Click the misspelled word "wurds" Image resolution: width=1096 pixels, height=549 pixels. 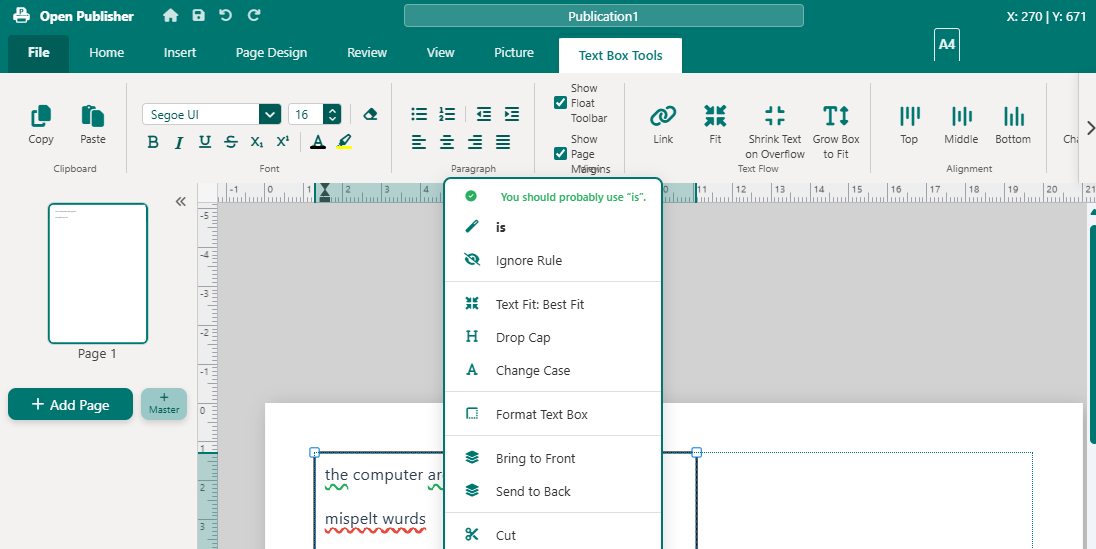pyautogui.click(x=402, y=519)
